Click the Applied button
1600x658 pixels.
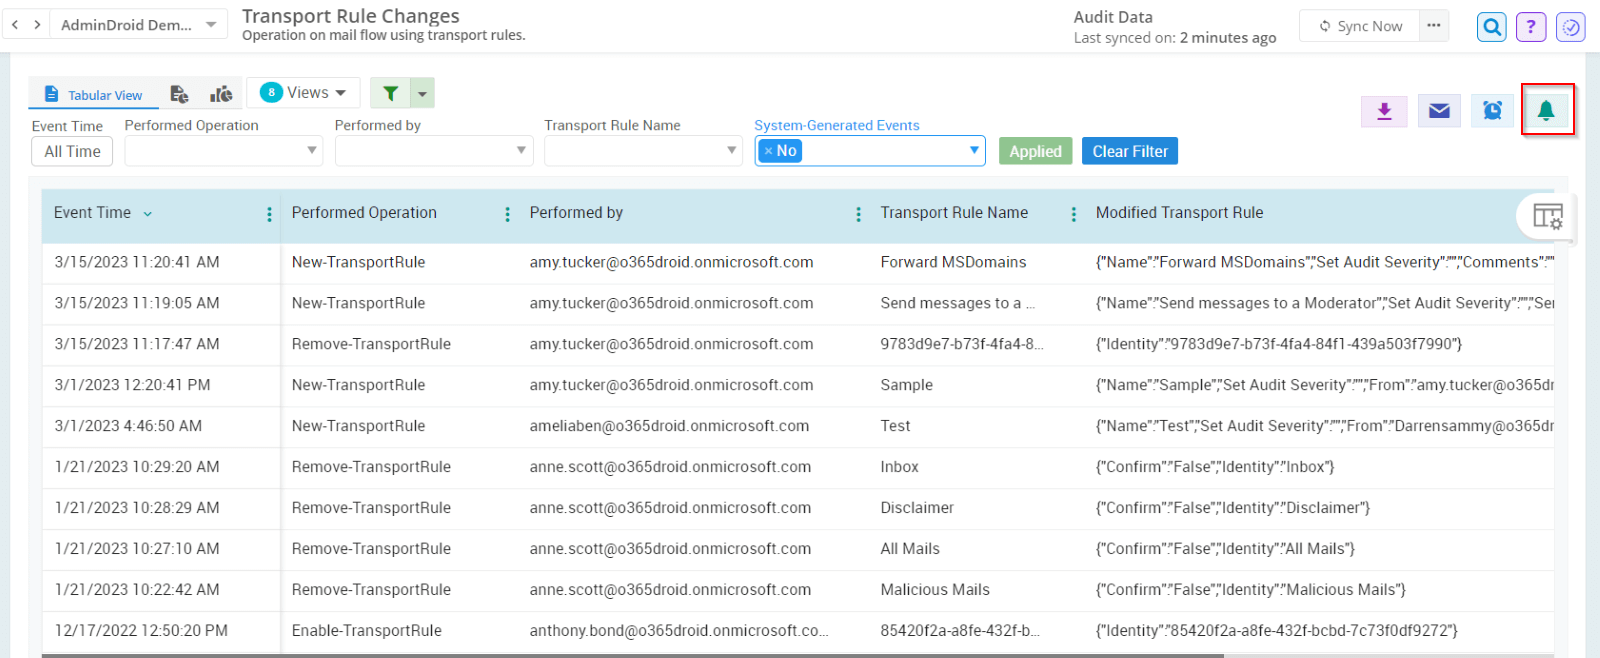[1035, 151]
